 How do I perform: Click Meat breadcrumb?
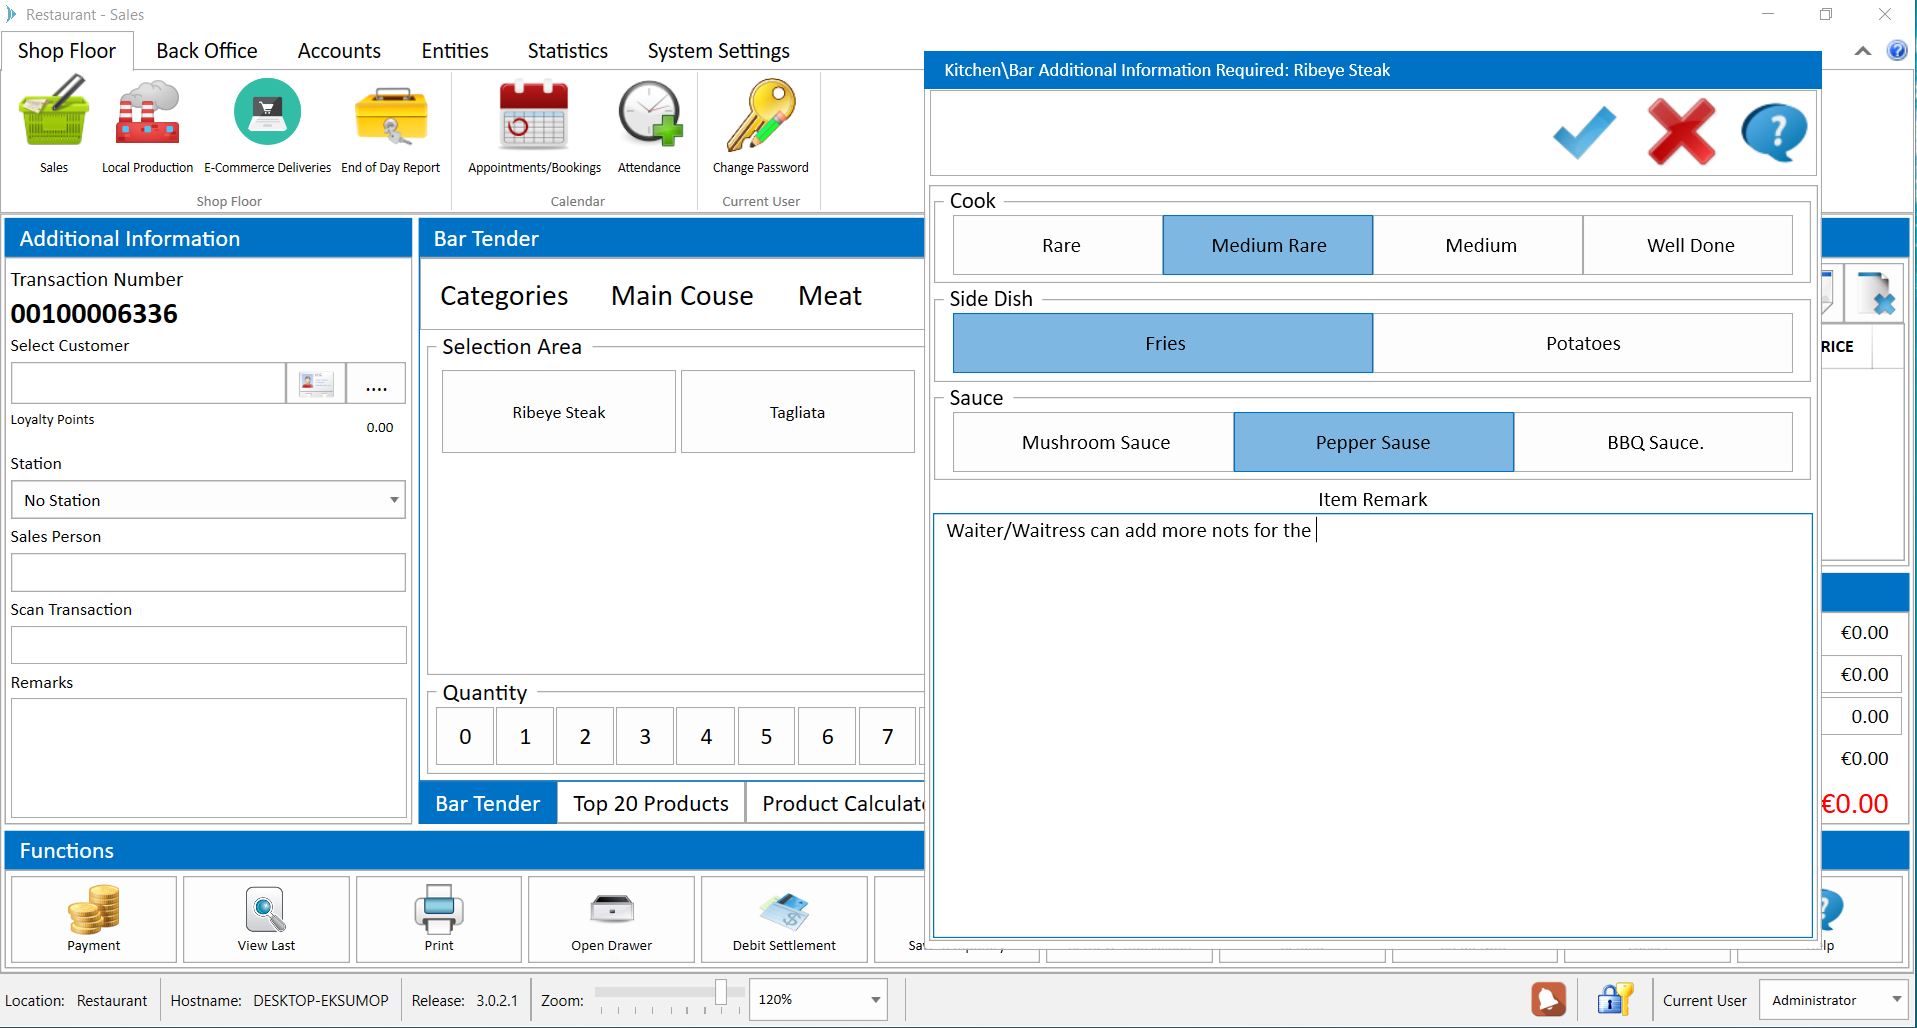[x=830, y=296]
